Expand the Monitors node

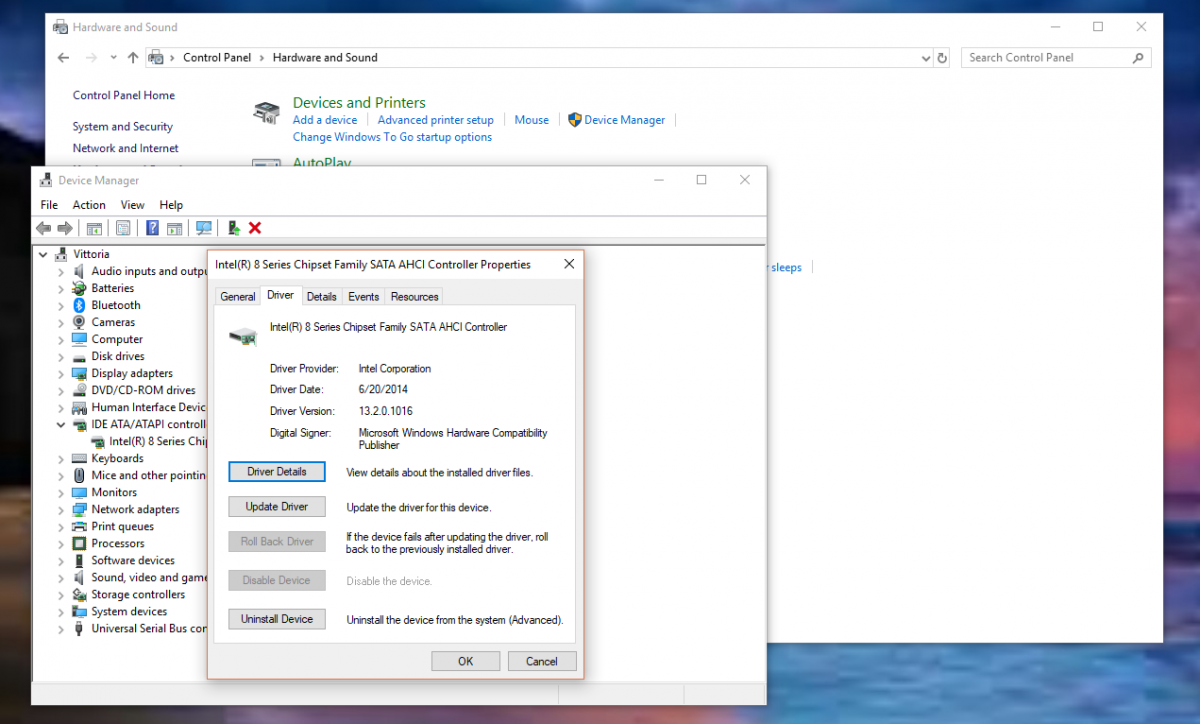(x=61, y=493)
